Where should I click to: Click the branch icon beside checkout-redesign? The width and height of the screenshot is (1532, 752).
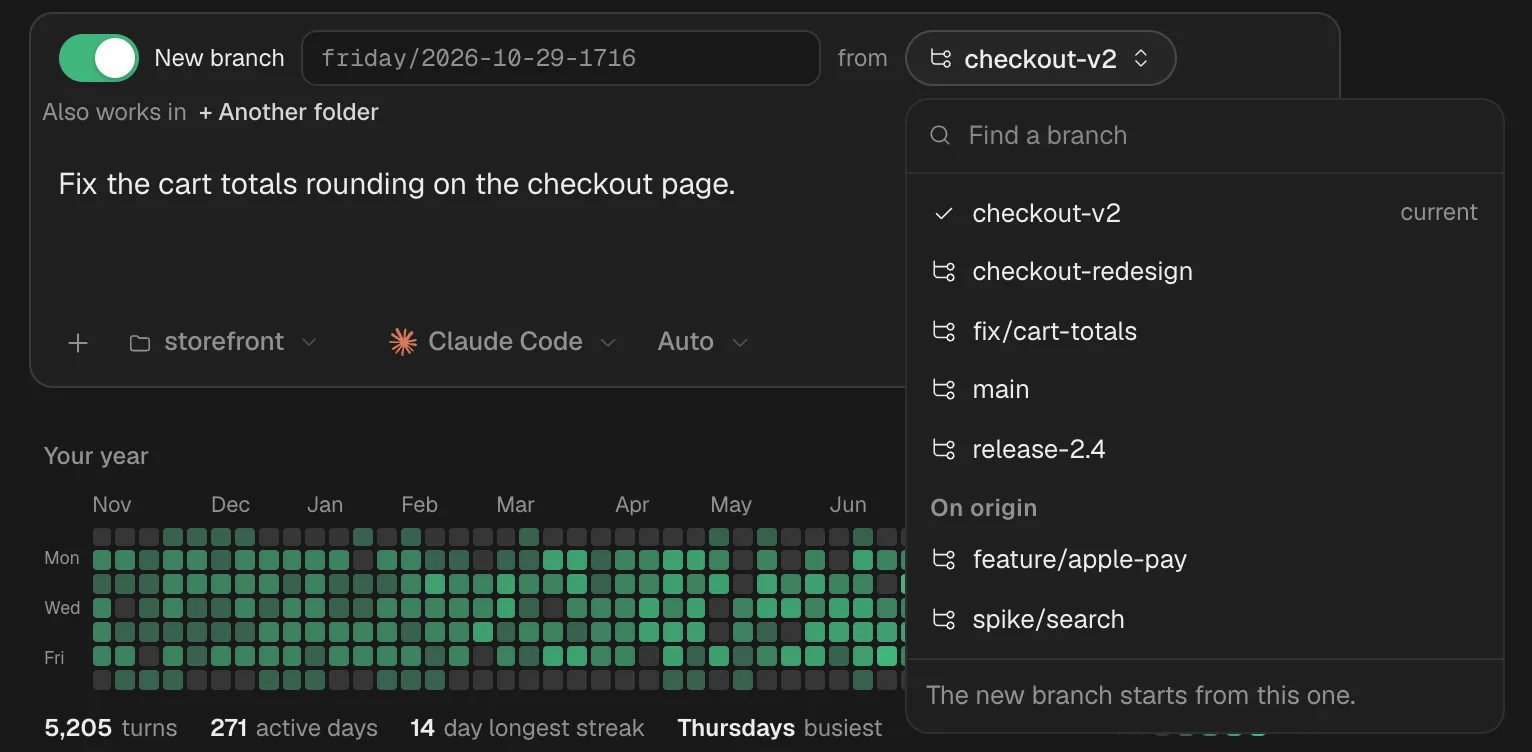tap(943, 271)
